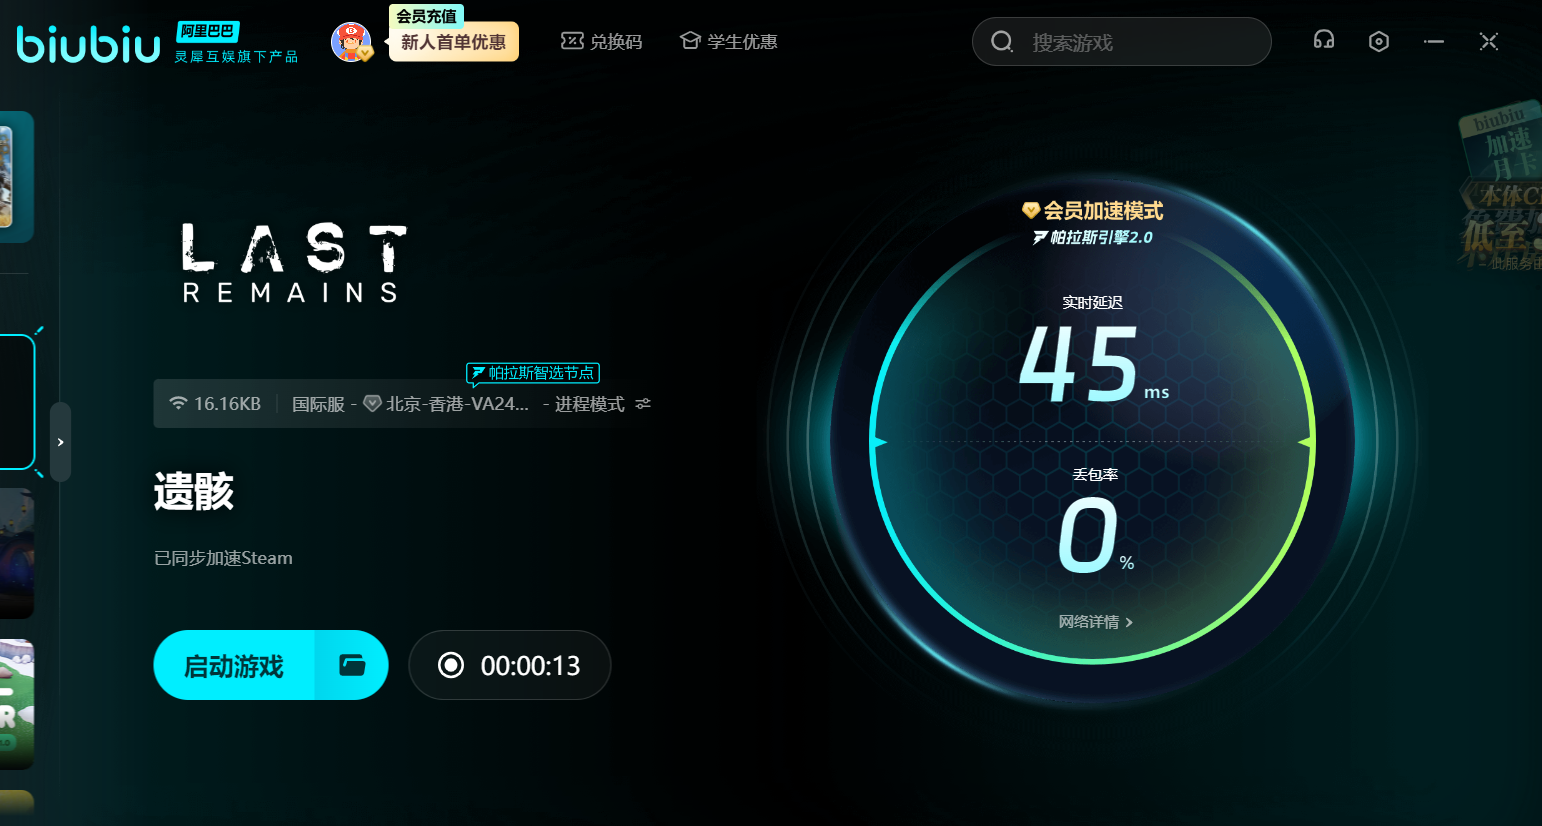Click the headset customer support icon
The height and width of the screenshot is (826, 1542).
(1324, 40)
